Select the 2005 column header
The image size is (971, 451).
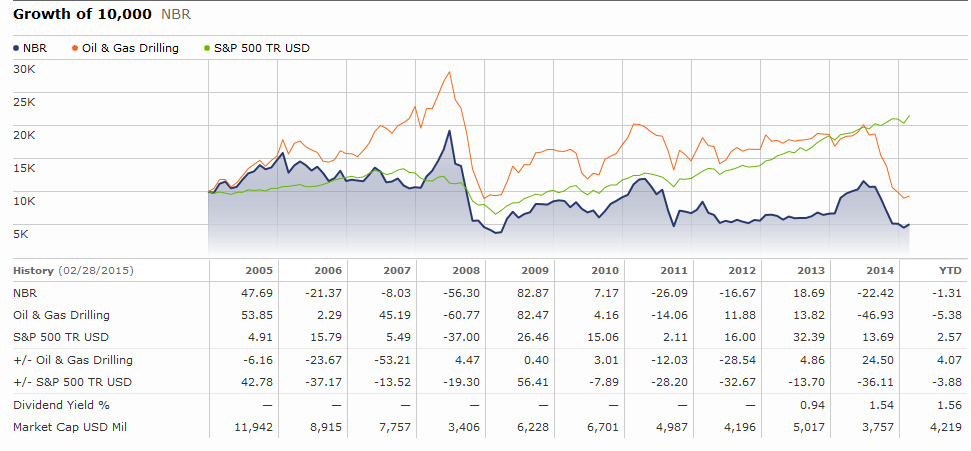[259, 271]
